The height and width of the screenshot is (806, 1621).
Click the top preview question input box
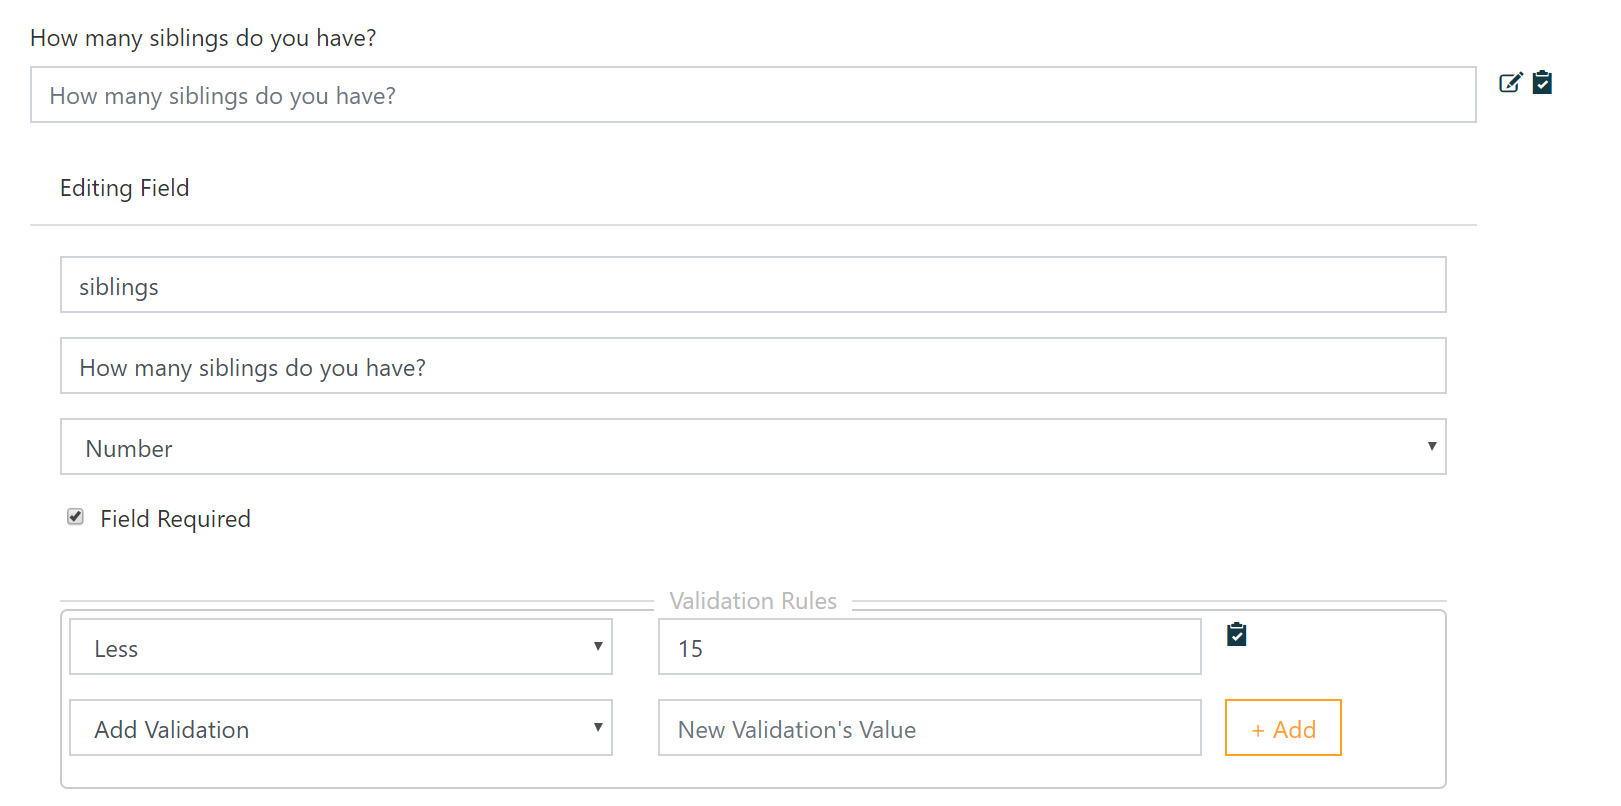753,95
